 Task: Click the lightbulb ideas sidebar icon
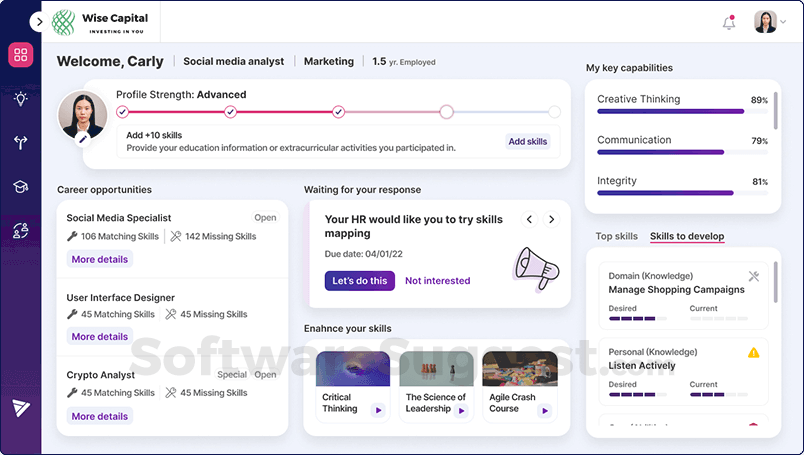click(x=21, y=99)
